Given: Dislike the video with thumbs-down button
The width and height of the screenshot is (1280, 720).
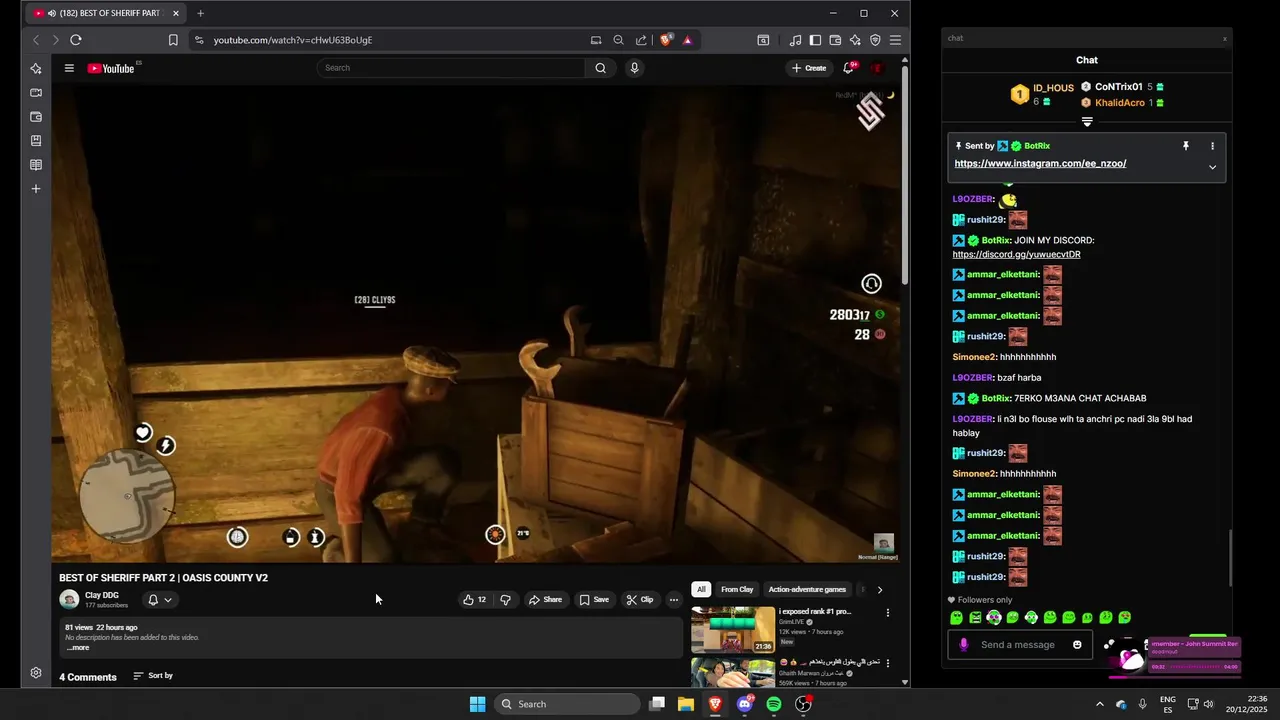Looking at the screenshot, I should click(505, 600).
